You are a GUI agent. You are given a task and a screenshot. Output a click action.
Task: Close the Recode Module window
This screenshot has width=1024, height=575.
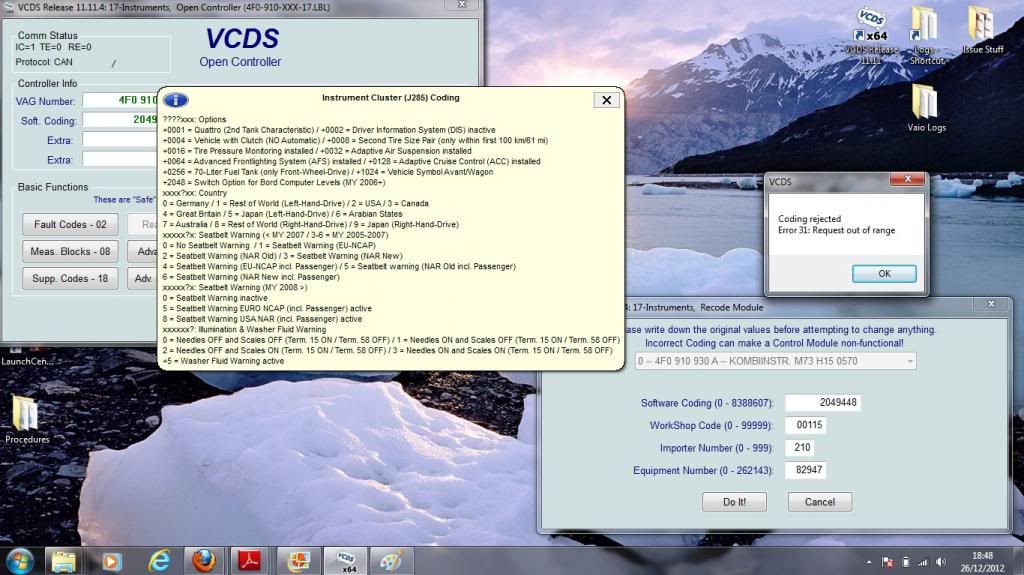click(990, 304)
